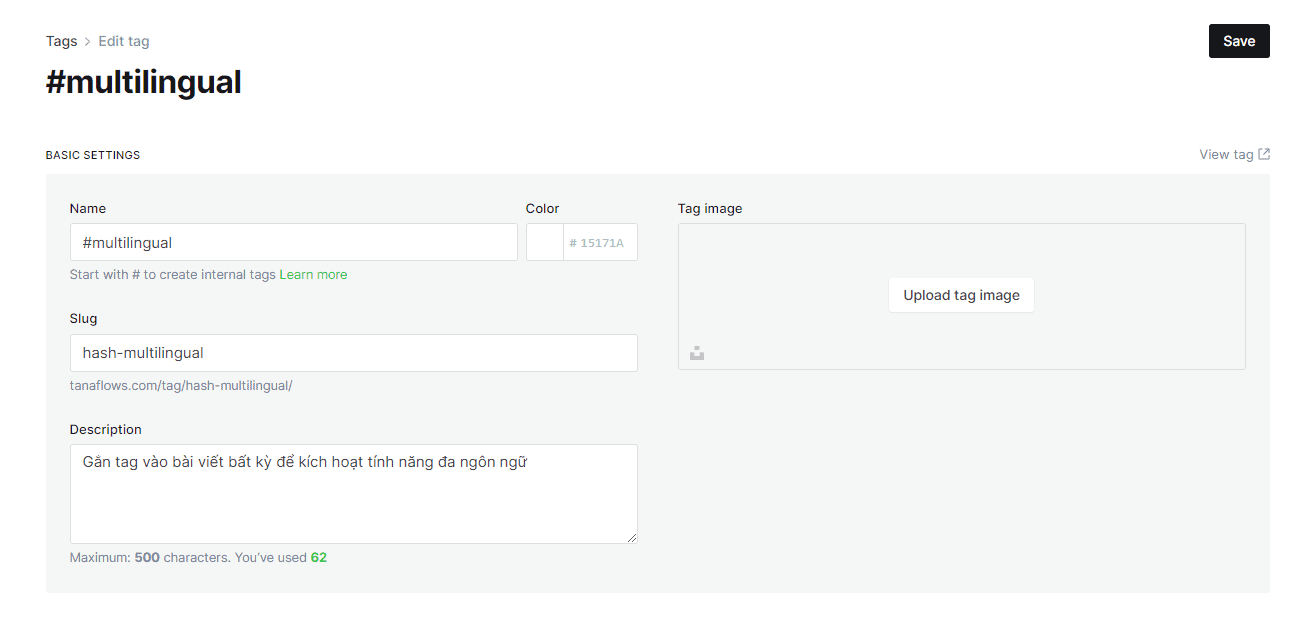Open the Tags breadcrumb link
1308x617 pixels.
pos(61,41)
